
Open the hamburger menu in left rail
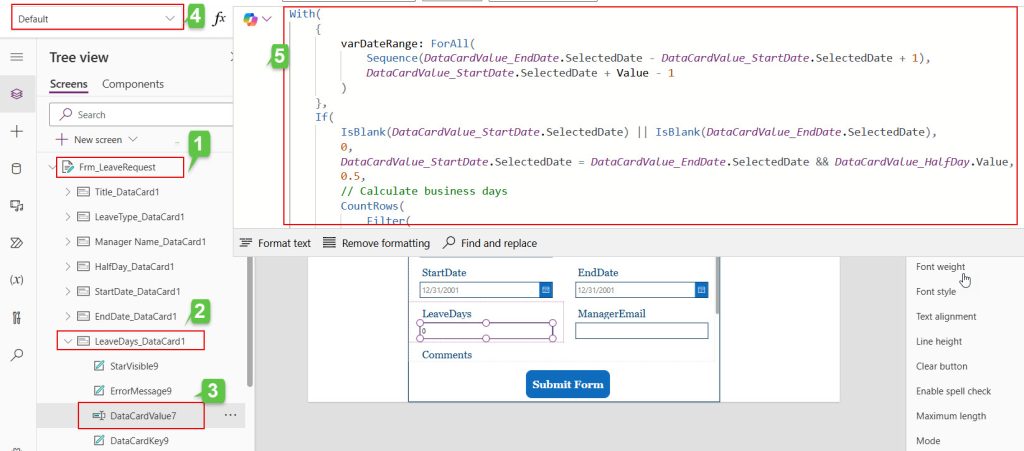pos(17,57)
